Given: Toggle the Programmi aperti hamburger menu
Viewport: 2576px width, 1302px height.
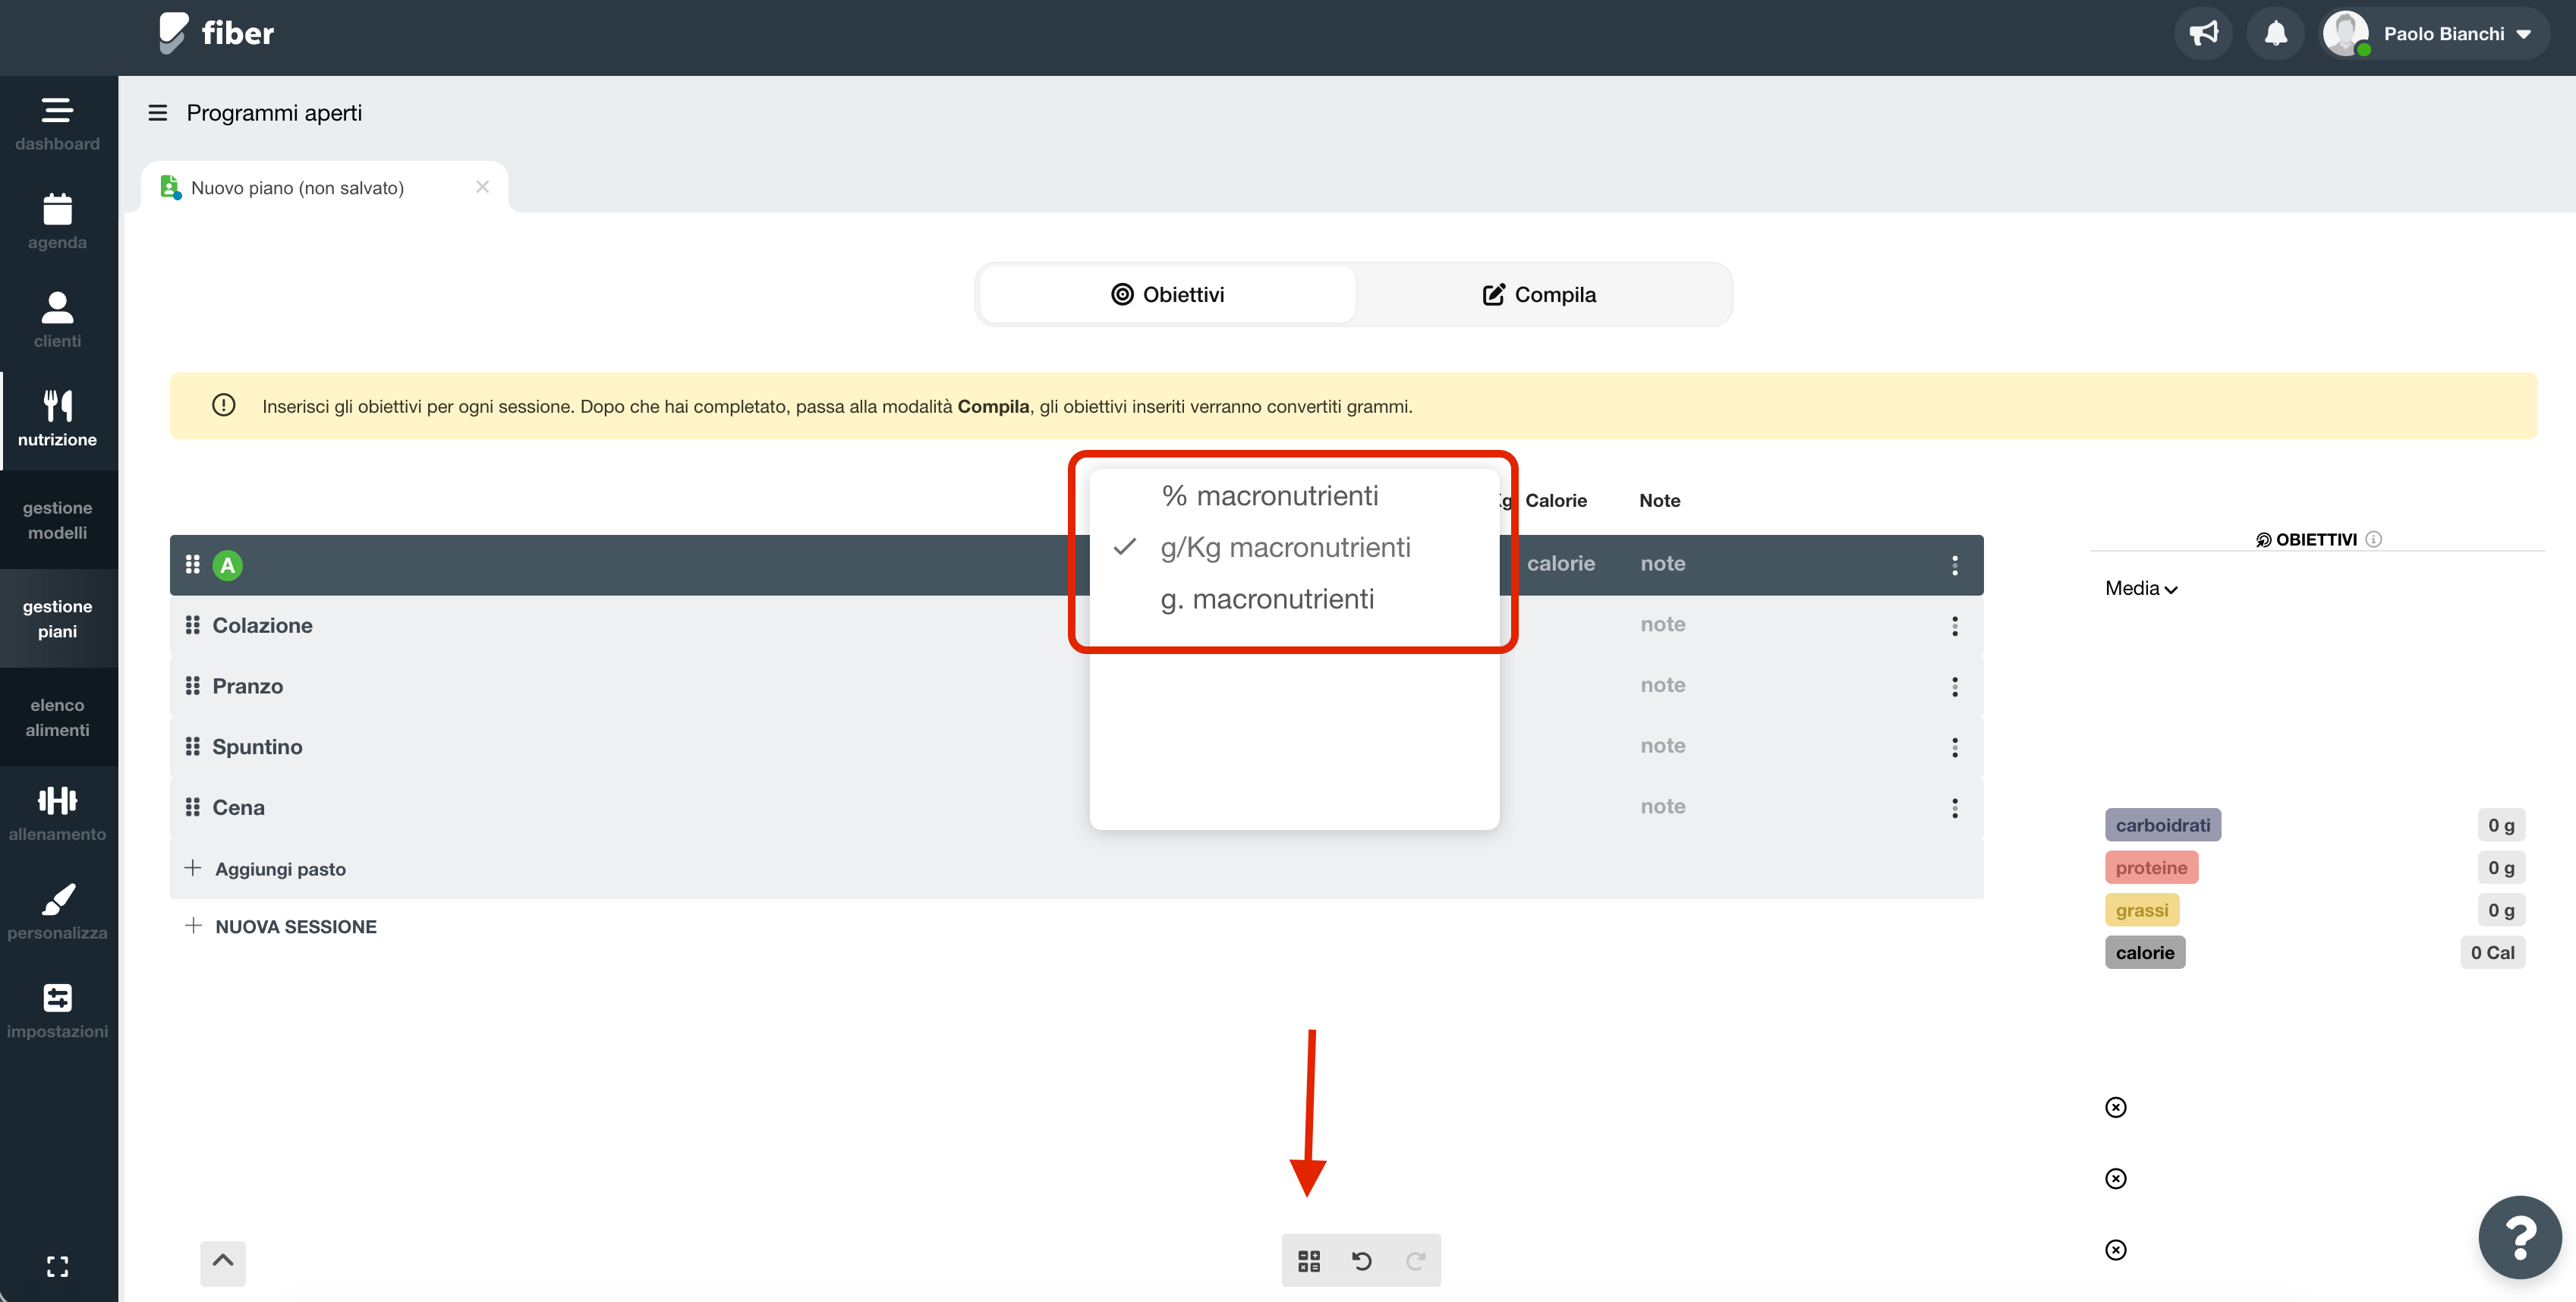Looking at the screenshot, I should (x=157, y=113).
